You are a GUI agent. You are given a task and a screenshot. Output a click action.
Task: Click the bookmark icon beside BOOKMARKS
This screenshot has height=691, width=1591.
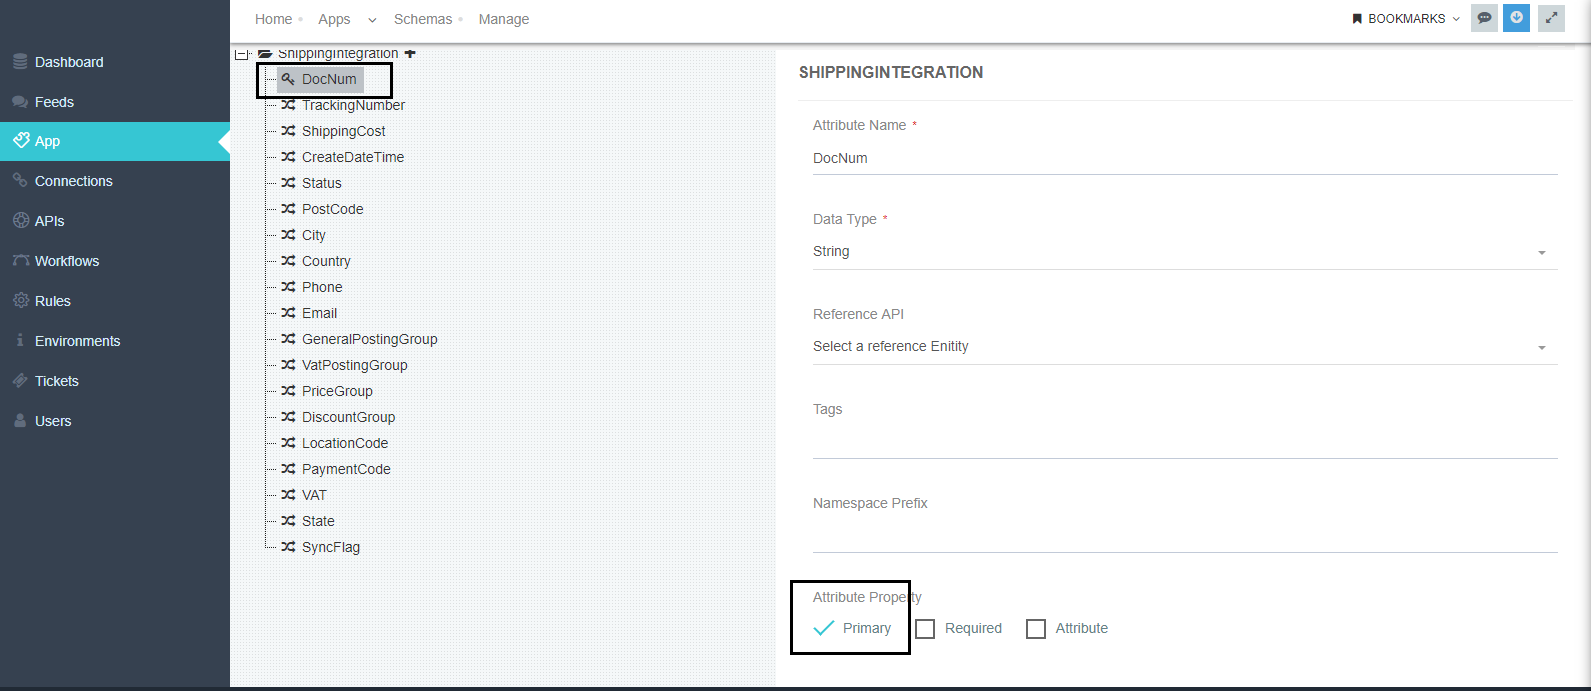tap(1357, 19)
